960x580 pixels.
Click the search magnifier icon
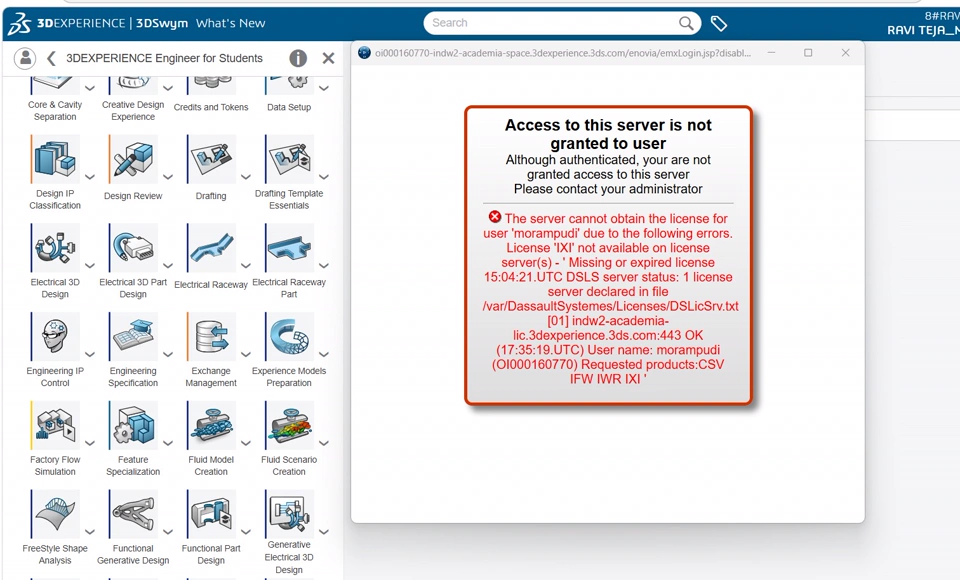(x=686, y=23)
